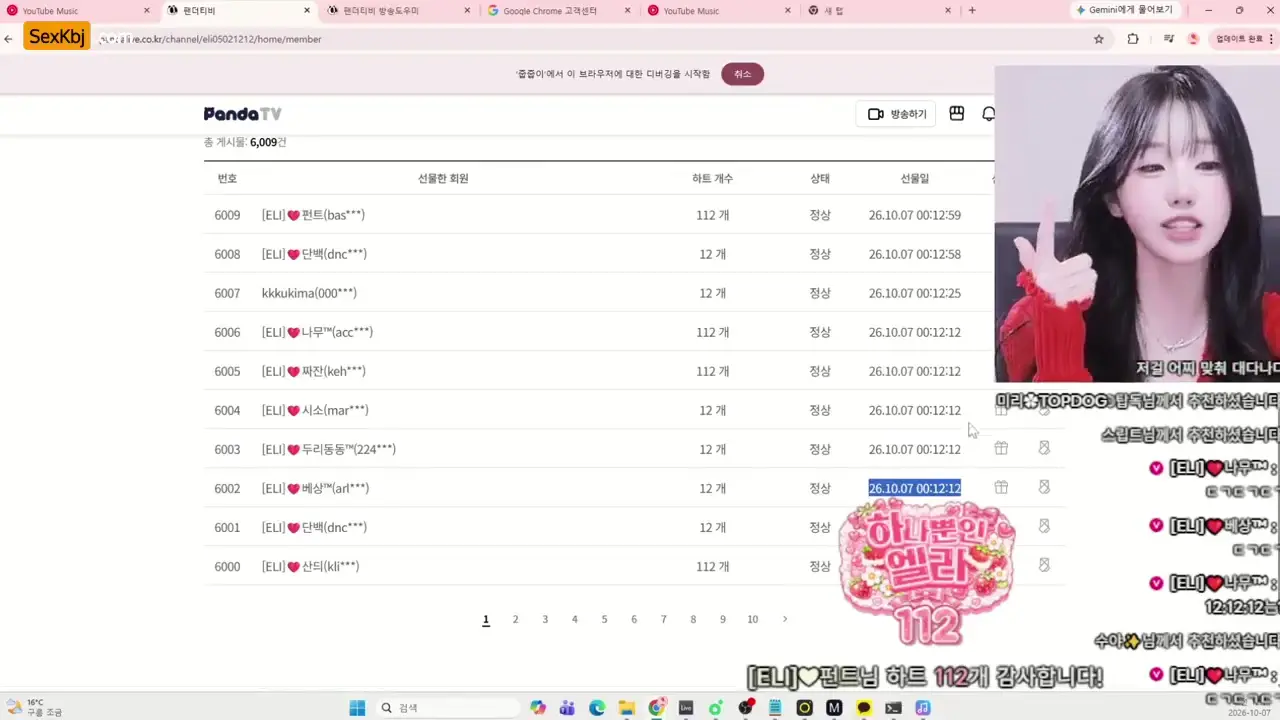Image resolution: width=1280 pixels, height=720 pixels.
Task: Close the 팬더티비 tab
Action: pos(307,11)
